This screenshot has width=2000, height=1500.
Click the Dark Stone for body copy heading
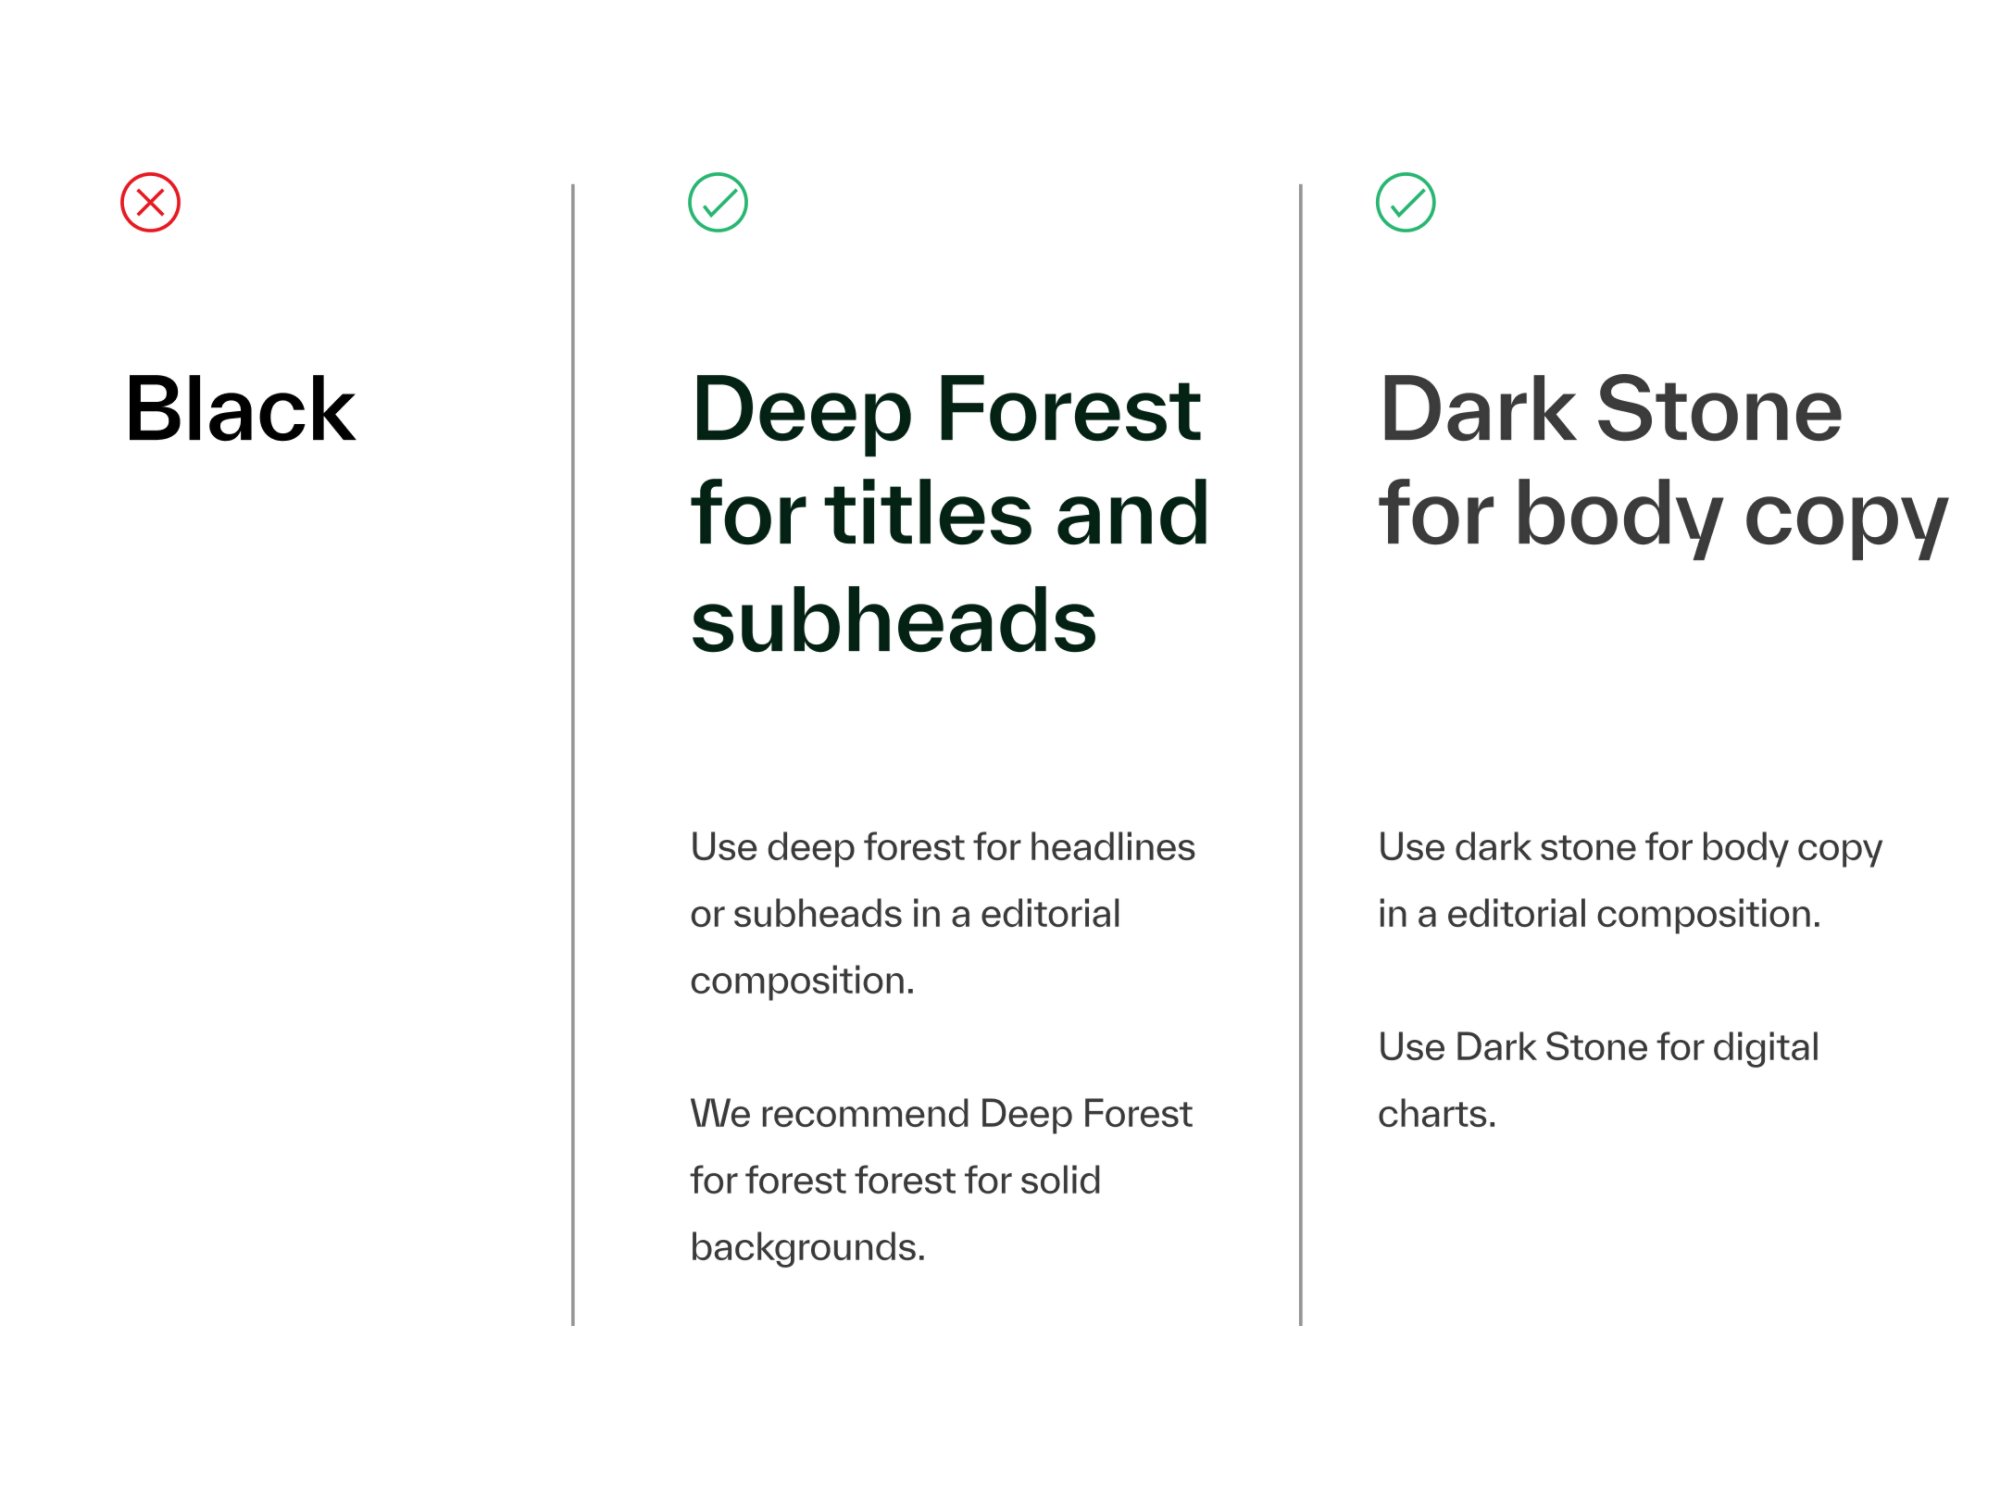pyautogui.click(x=1663, y=462)
